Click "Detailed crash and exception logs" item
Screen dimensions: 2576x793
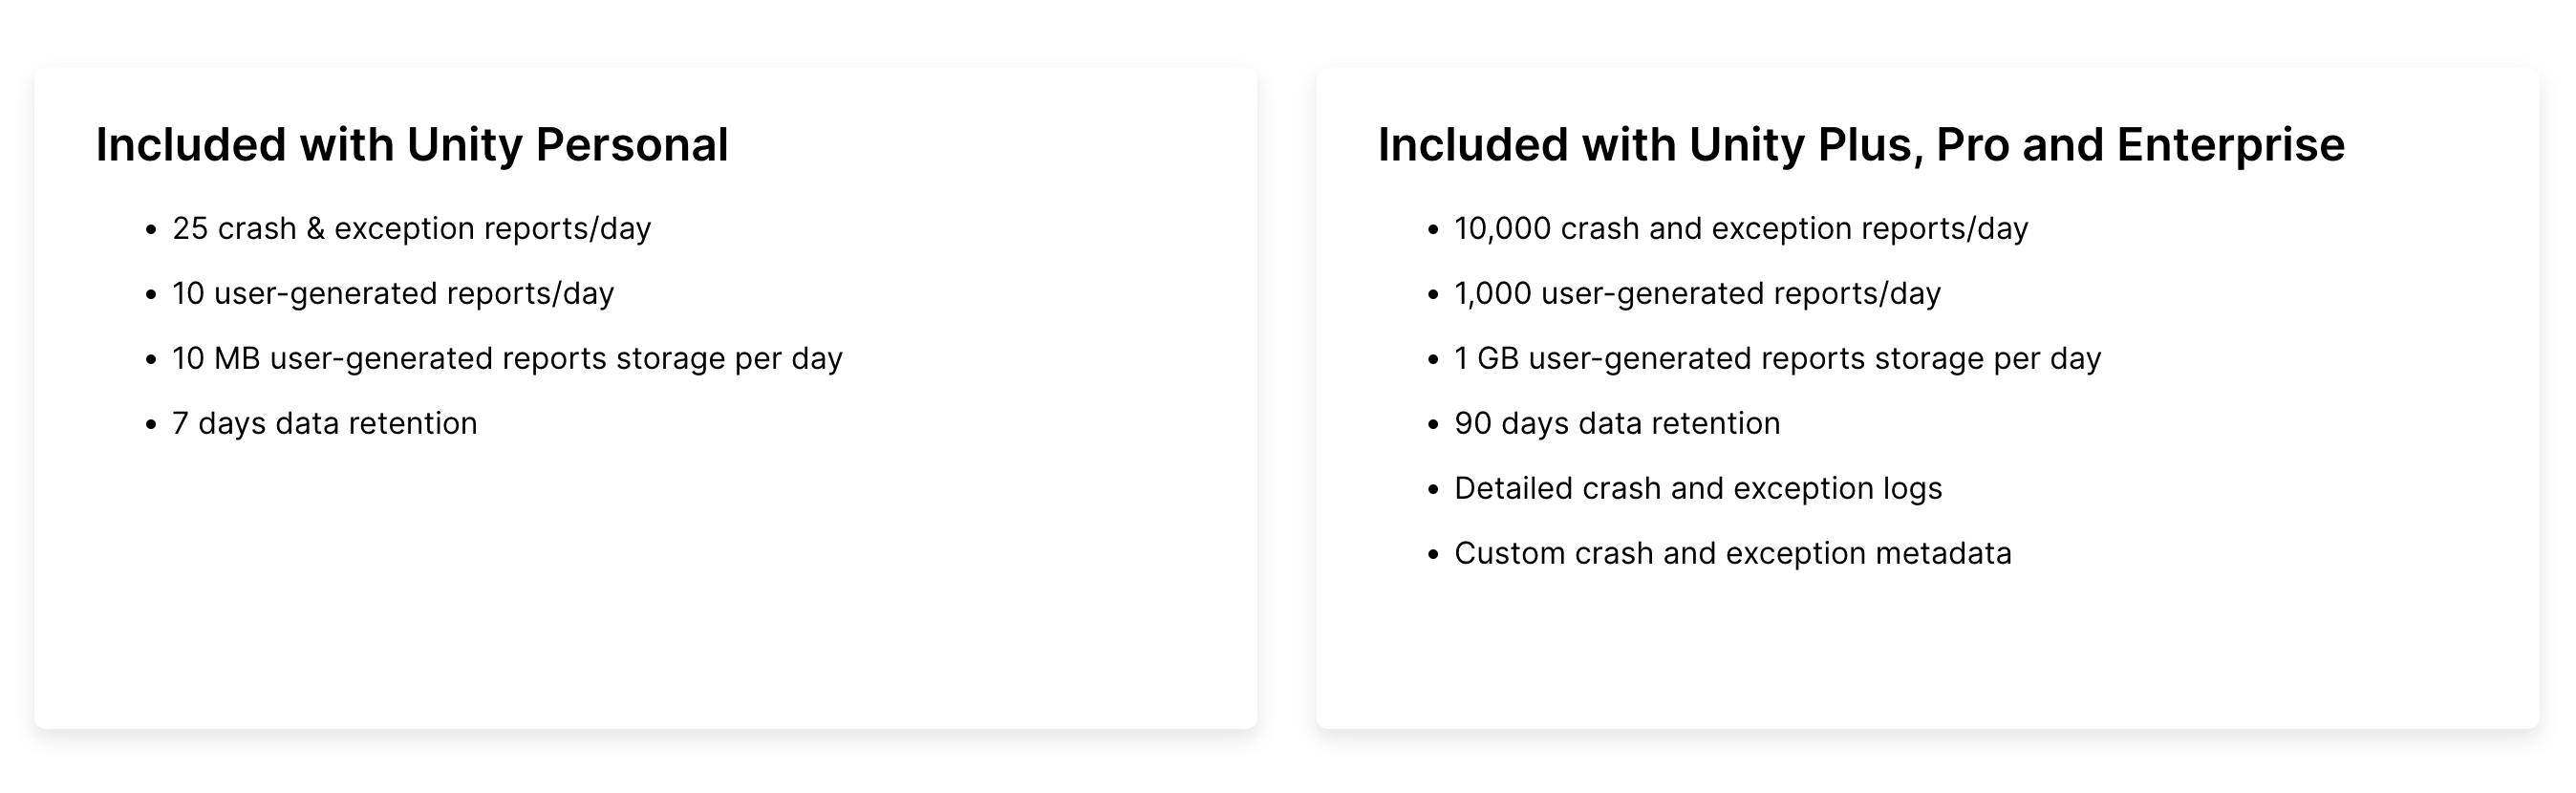[1697, 489]
